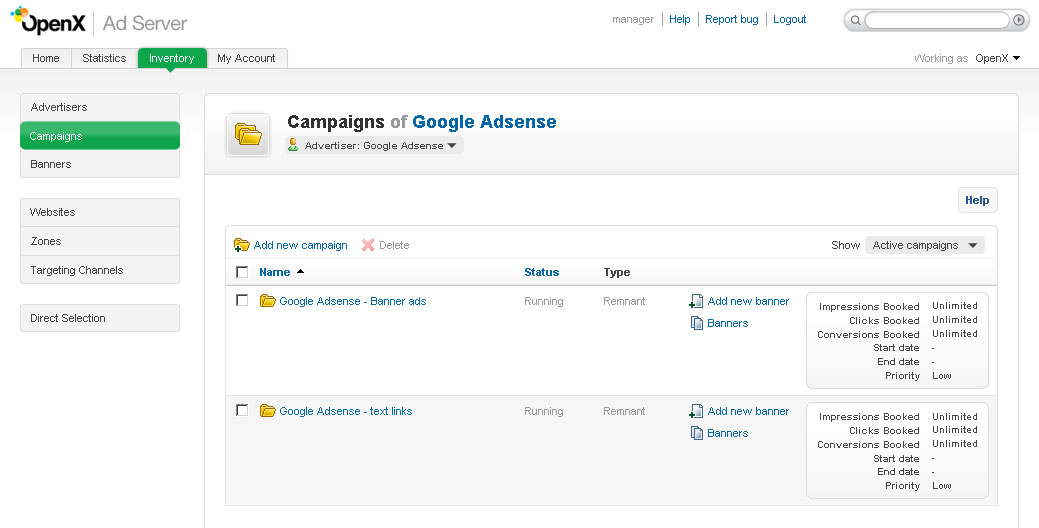Click Remnant type of text links campaign

(624, 411)
